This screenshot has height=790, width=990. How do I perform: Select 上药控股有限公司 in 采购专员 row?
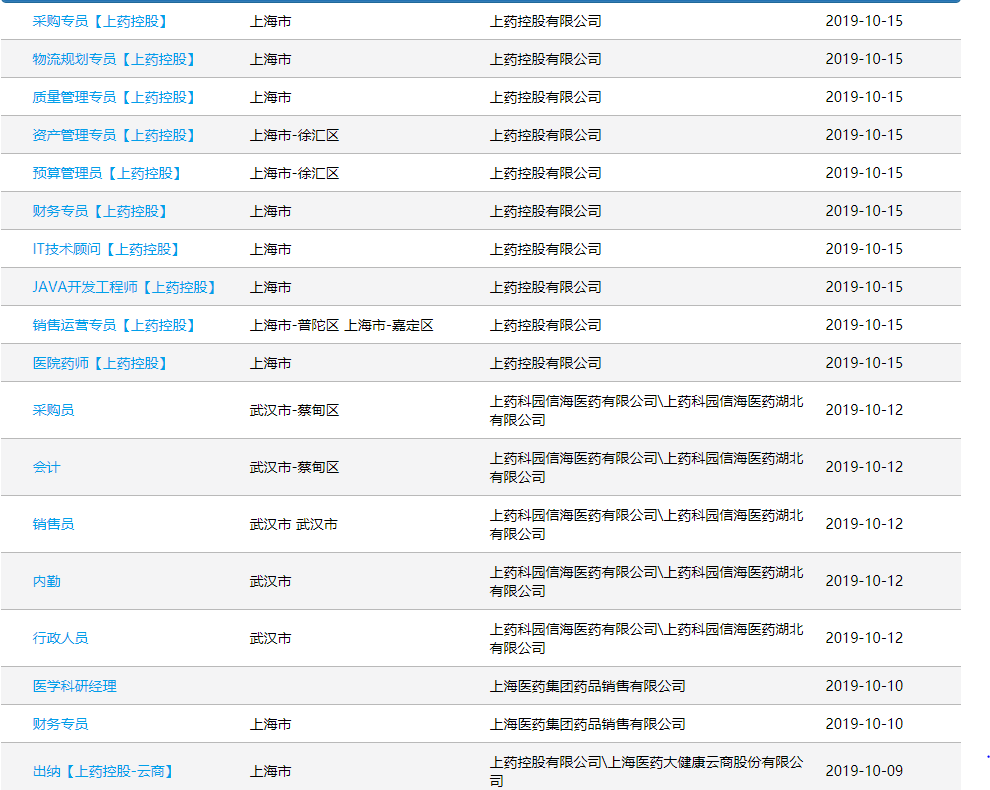tap(546, 21)
